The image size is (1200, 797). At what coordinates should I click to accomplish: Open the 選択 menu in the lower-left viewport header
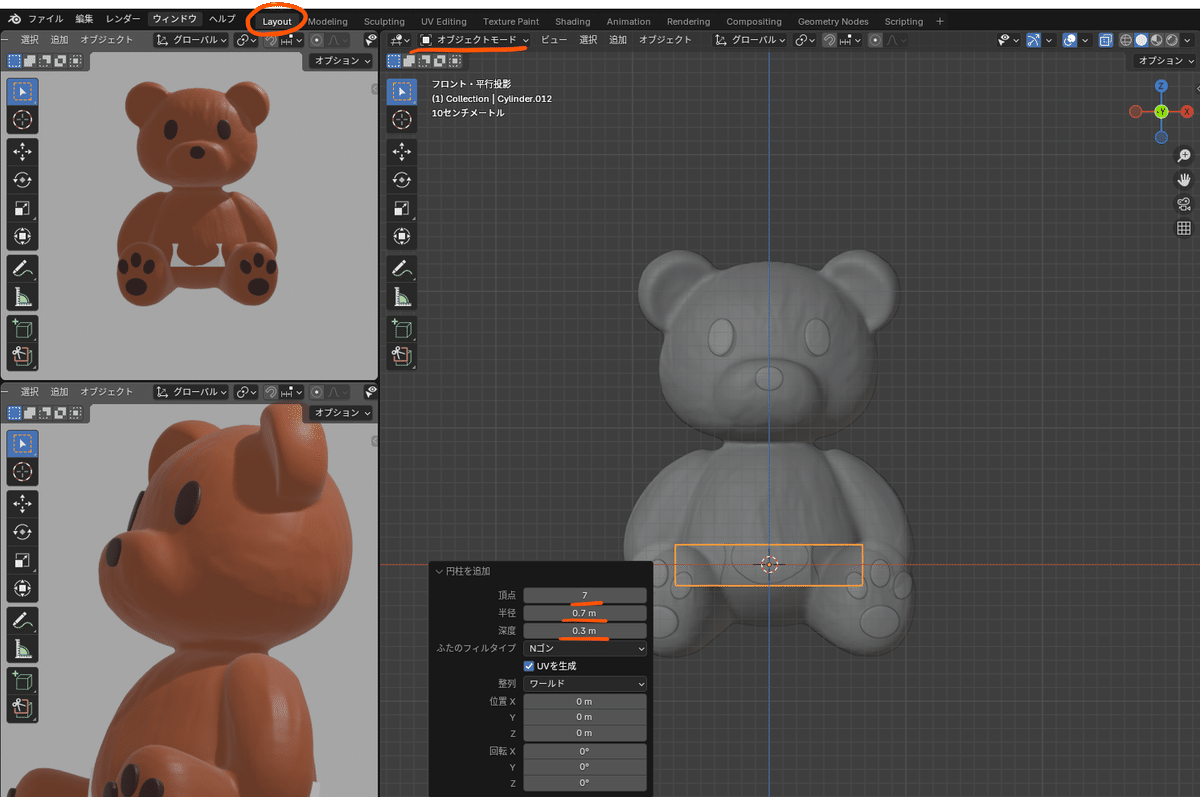(30, 392)
